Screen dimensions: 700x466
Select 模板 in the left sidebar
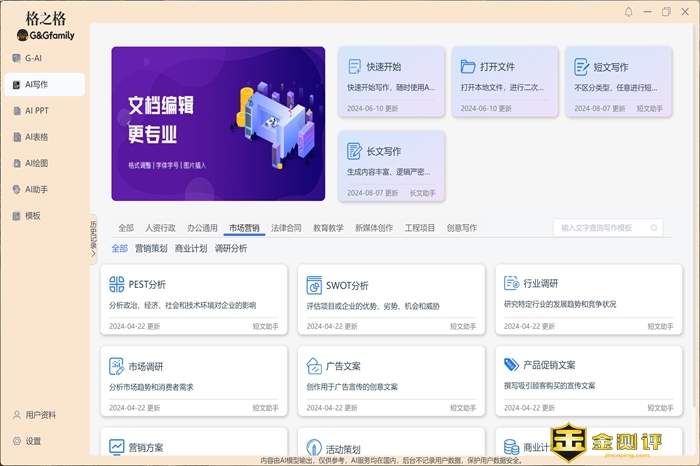(x=33, y=215)
